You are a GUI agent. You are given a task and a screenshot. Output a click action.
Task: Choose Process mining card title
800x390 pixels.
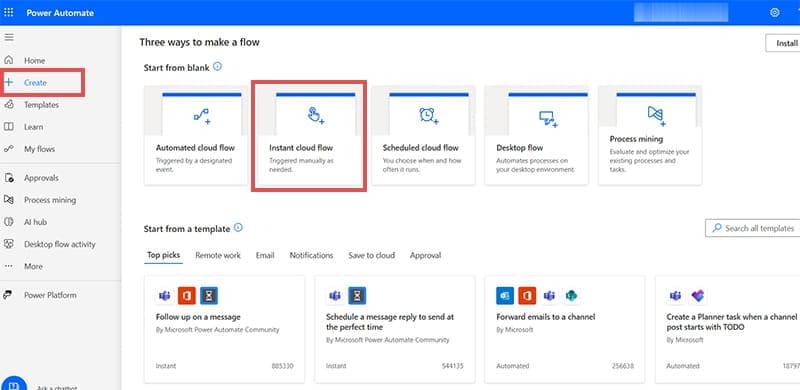tap(636, 139)
